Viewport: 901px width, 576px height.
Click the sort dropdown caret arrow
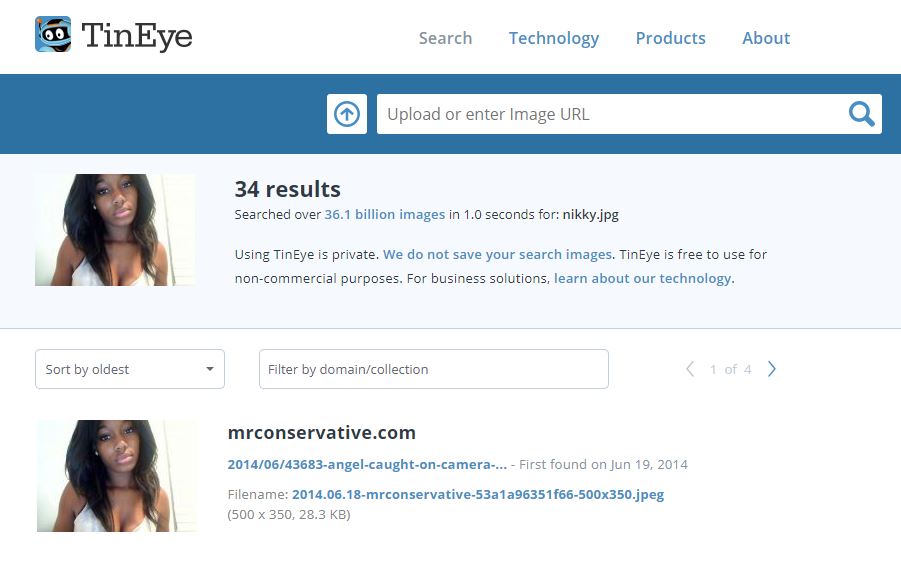[x=210, y=369]
